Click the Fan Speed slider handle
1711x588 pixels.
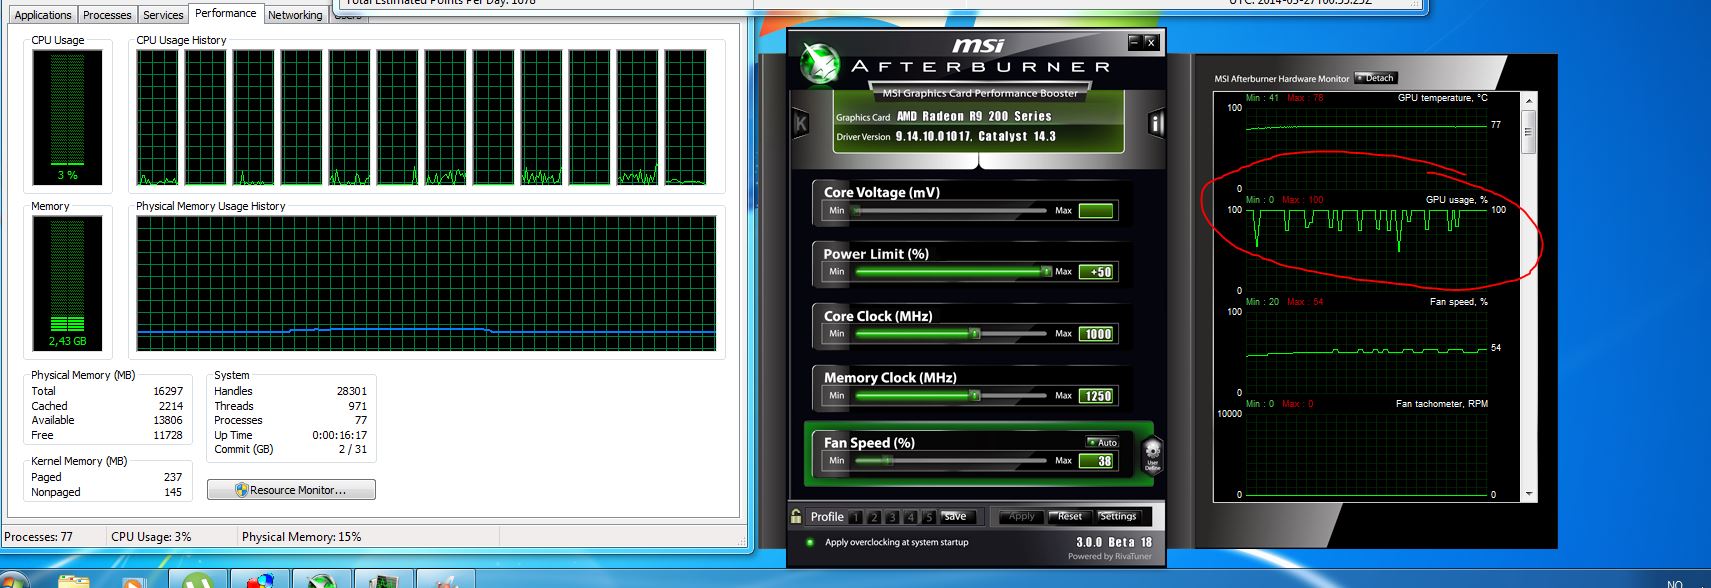tap(888, 461)
